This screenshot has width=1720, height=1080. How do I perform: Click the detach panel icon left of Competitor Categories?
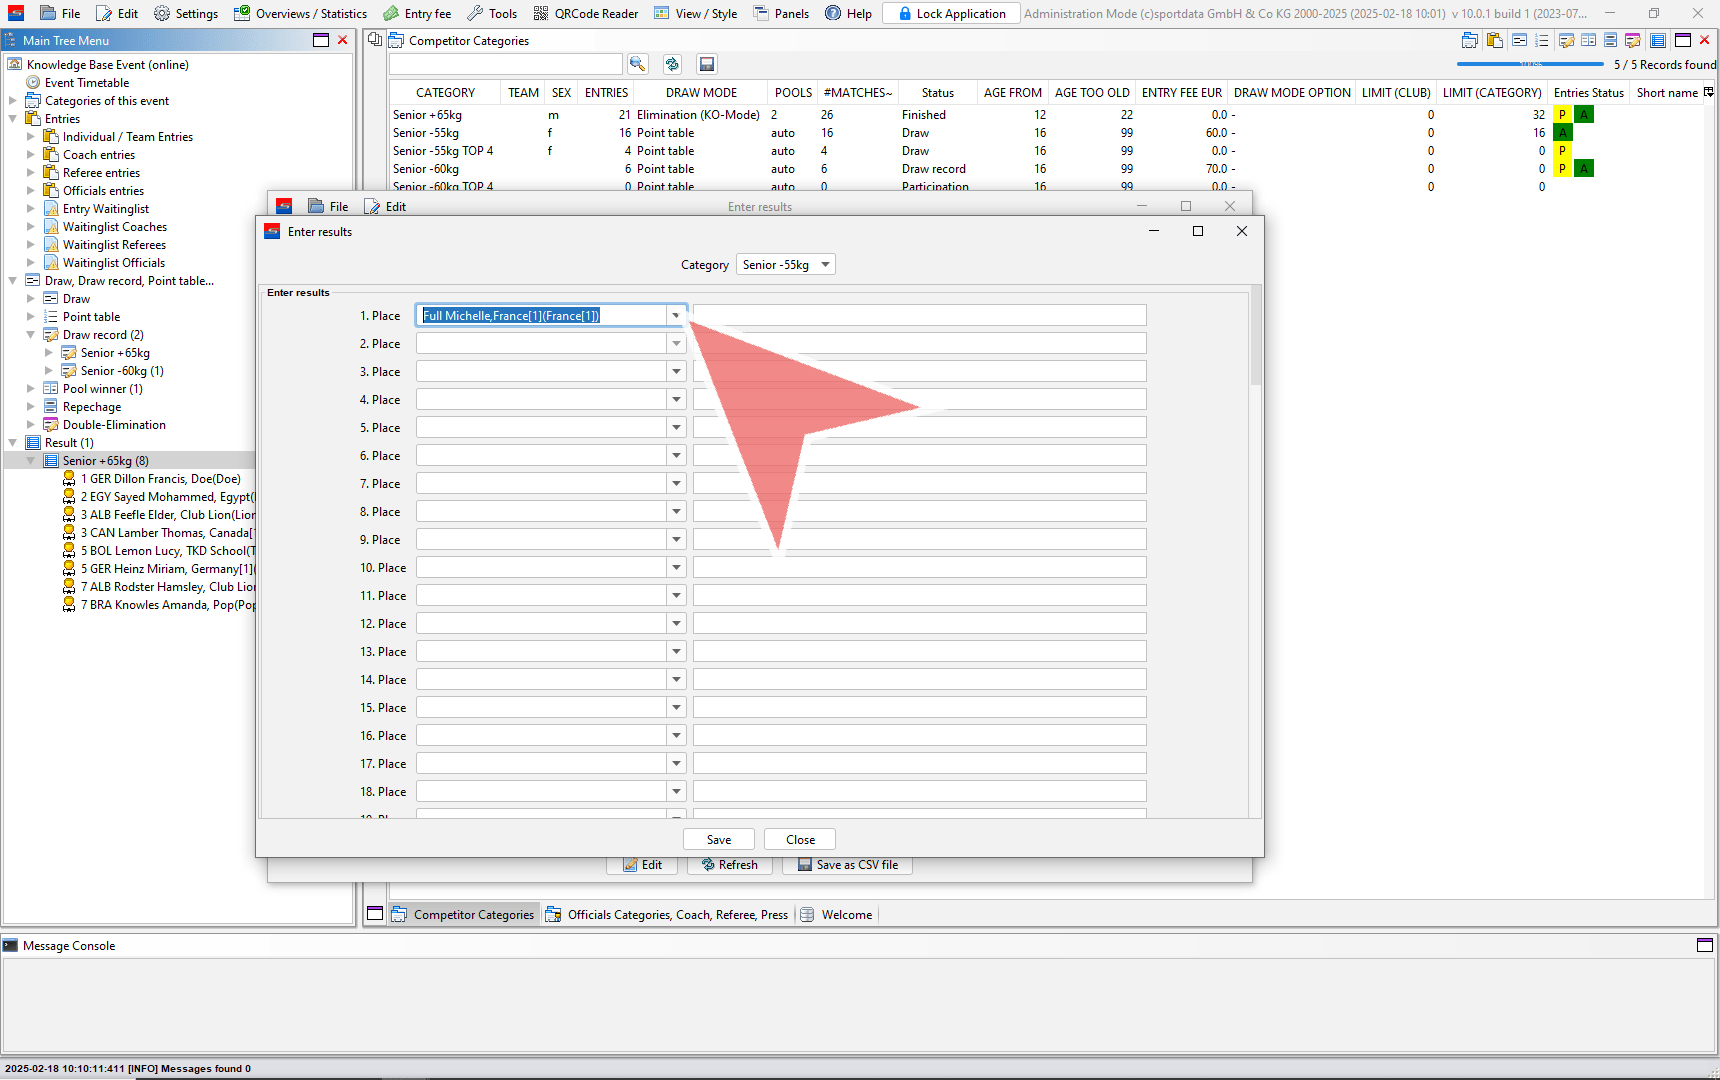375,40
